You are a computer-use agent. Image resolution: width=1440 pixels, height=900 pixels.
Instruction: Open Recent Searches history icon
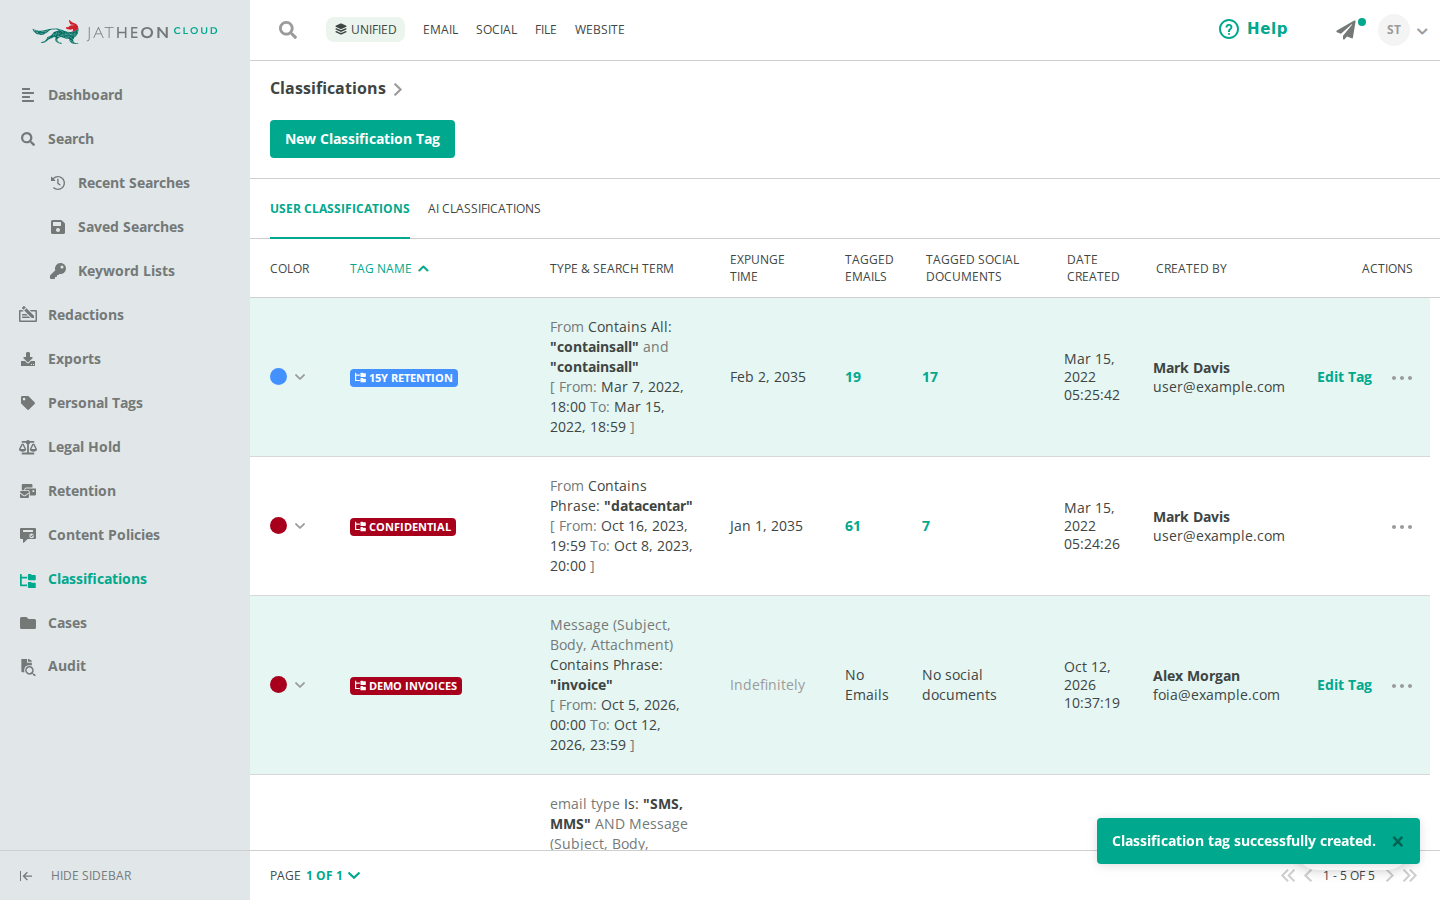tap(58, 183)
